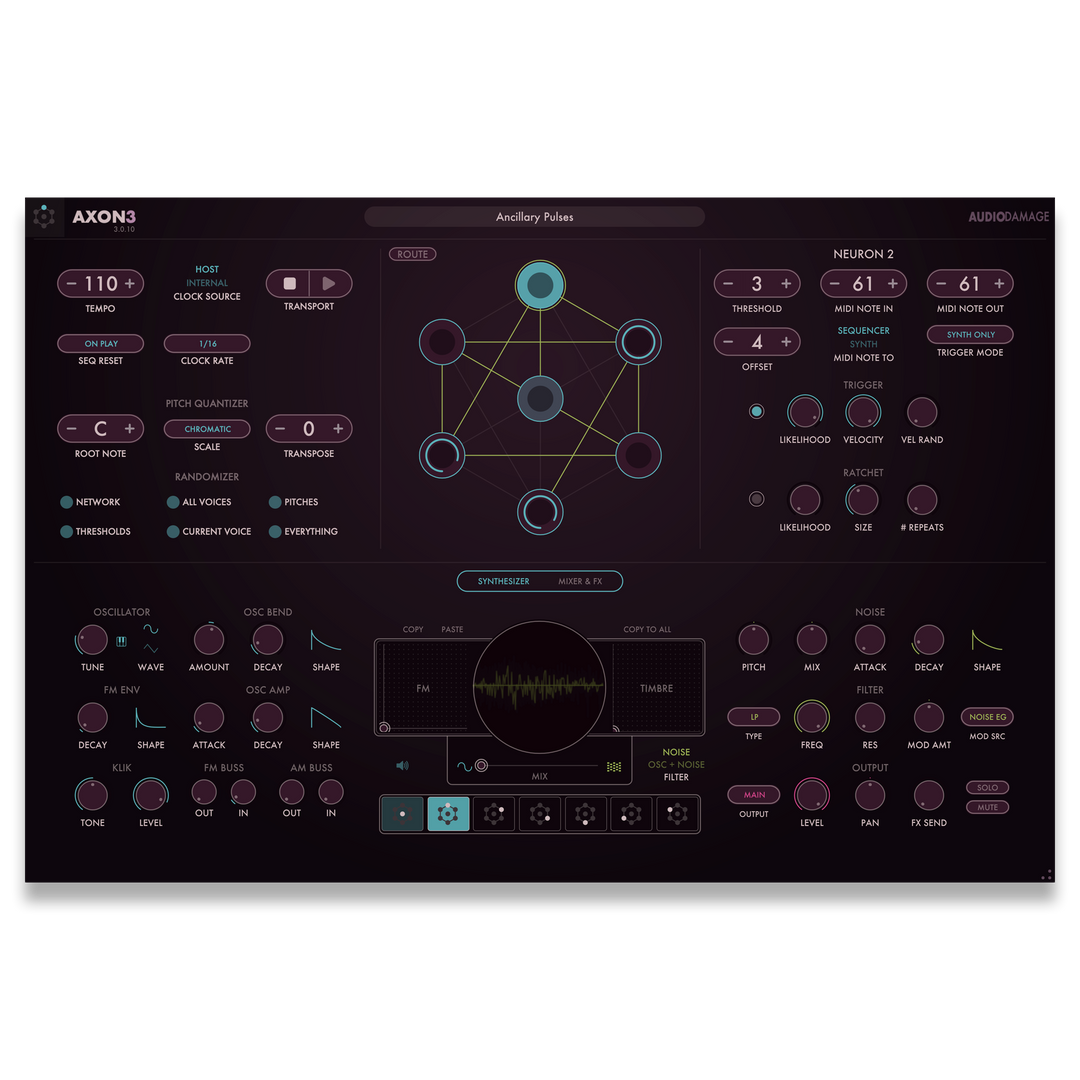Viewport: 1080px width, 1080px height.
Task: Select the first neuron voice tab icon
Action: (x=401, y=814)
